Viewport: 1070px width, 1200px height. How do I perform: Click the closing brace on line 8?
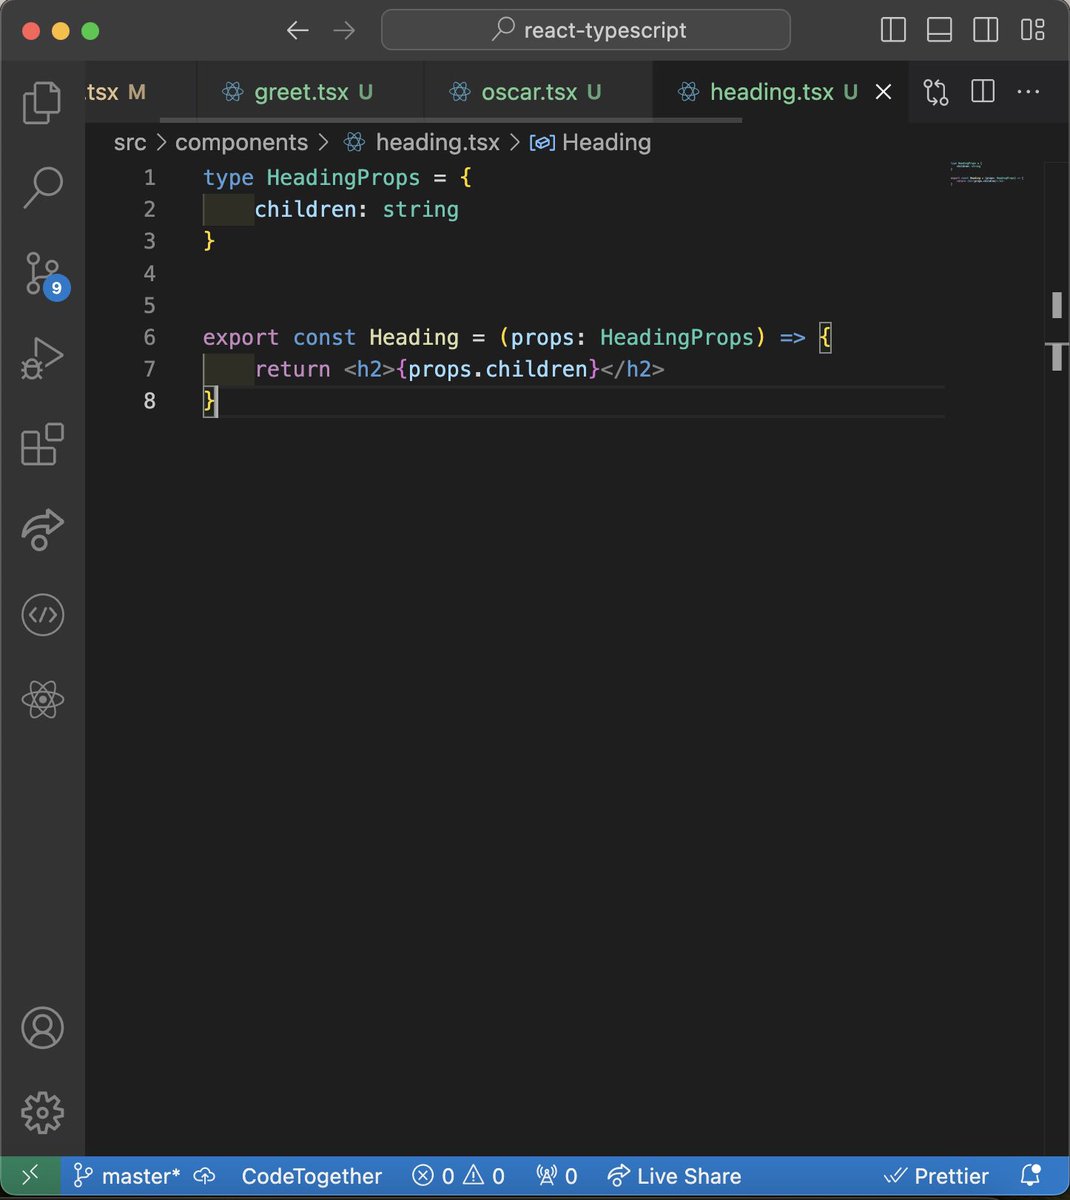pos(209,402)
